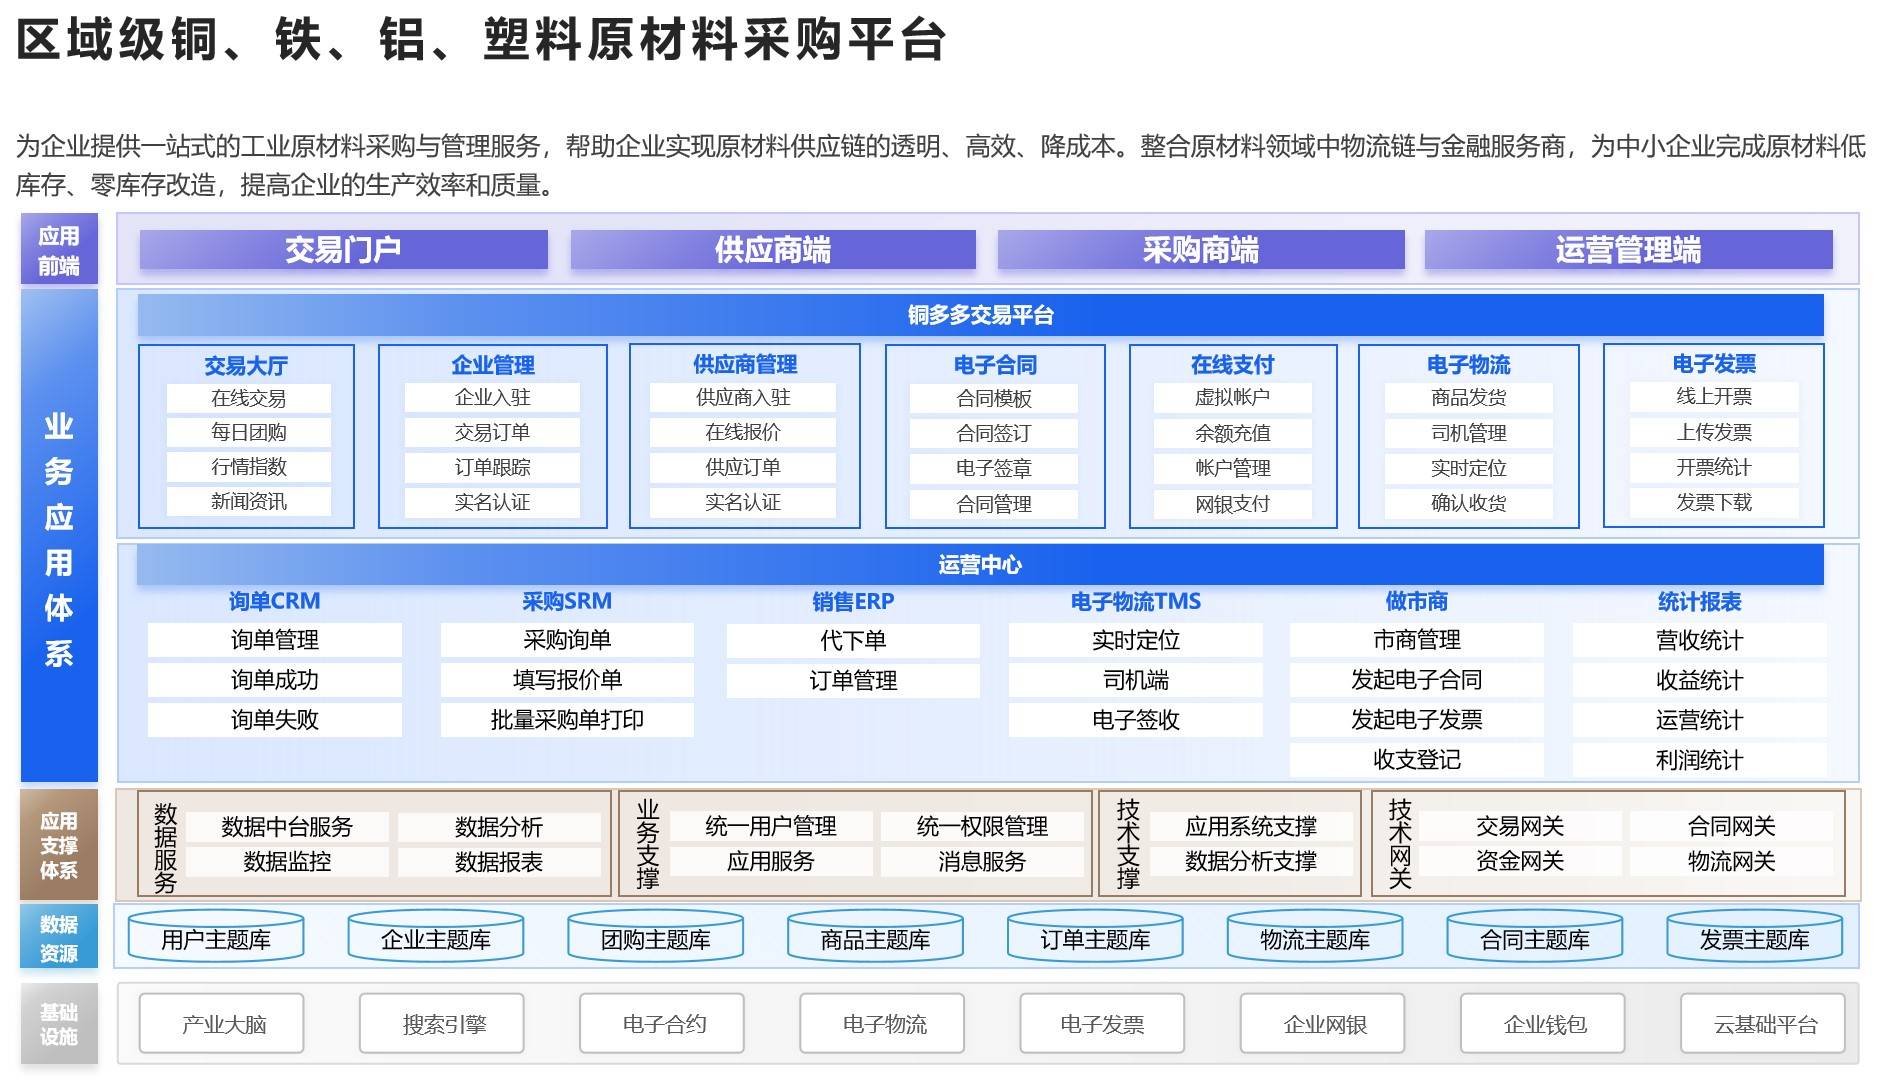Viewport: 1897px width, 1081px height.
Task: Click 实名认证 under 供应商管理
Action: (x=742, y=502)
